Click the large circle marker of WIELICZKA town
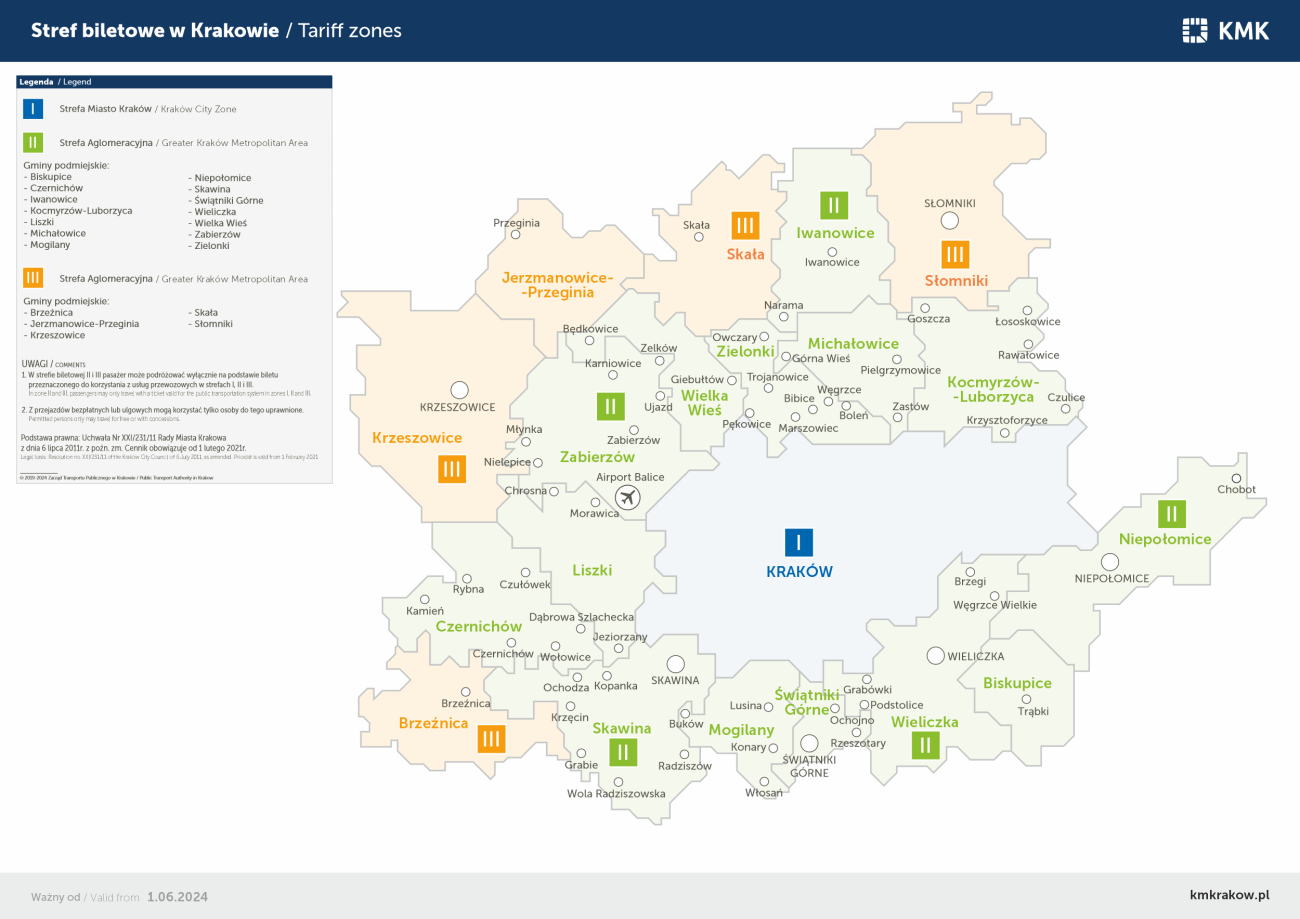Image resolution: width=1300 pixels, height=919 pixels. click(x=935, y=656)
